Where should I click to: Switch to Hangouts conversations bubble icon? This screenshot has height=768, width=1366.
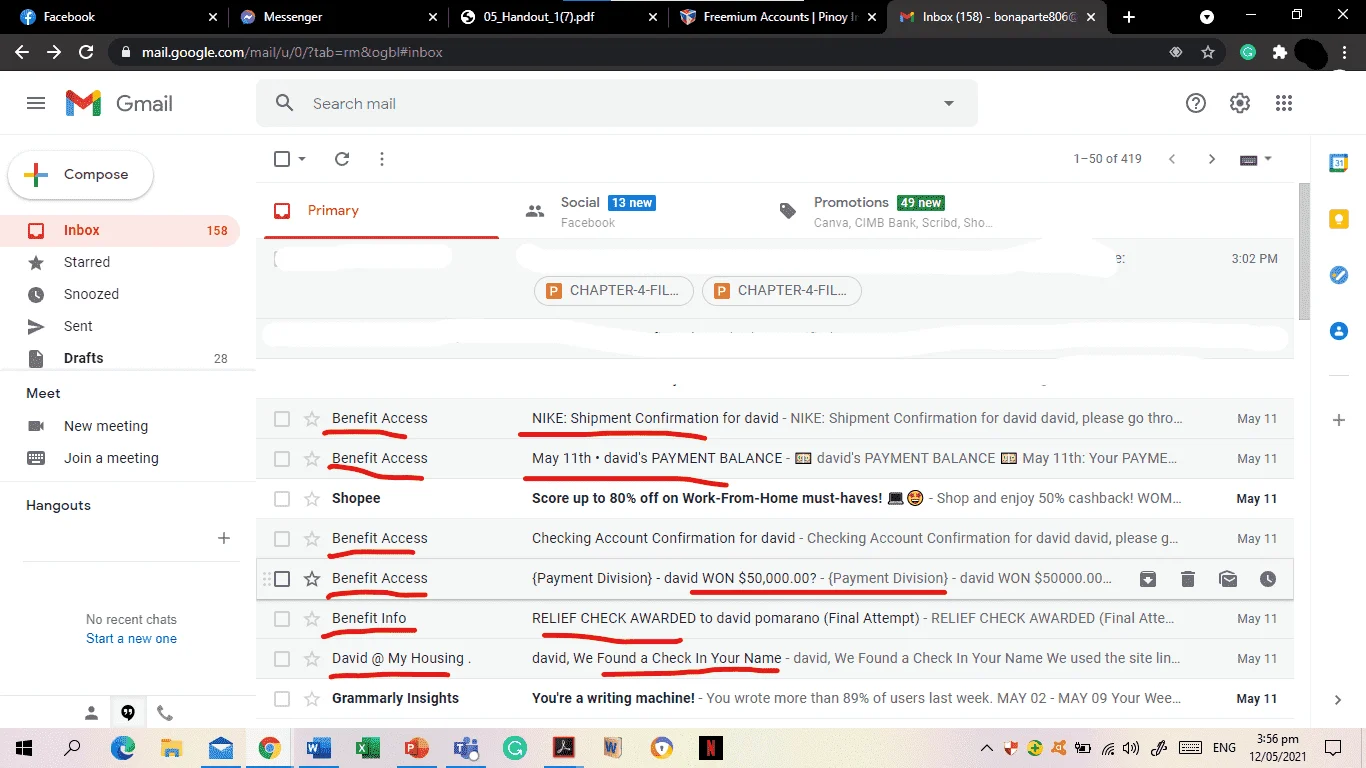coord(128,713)
